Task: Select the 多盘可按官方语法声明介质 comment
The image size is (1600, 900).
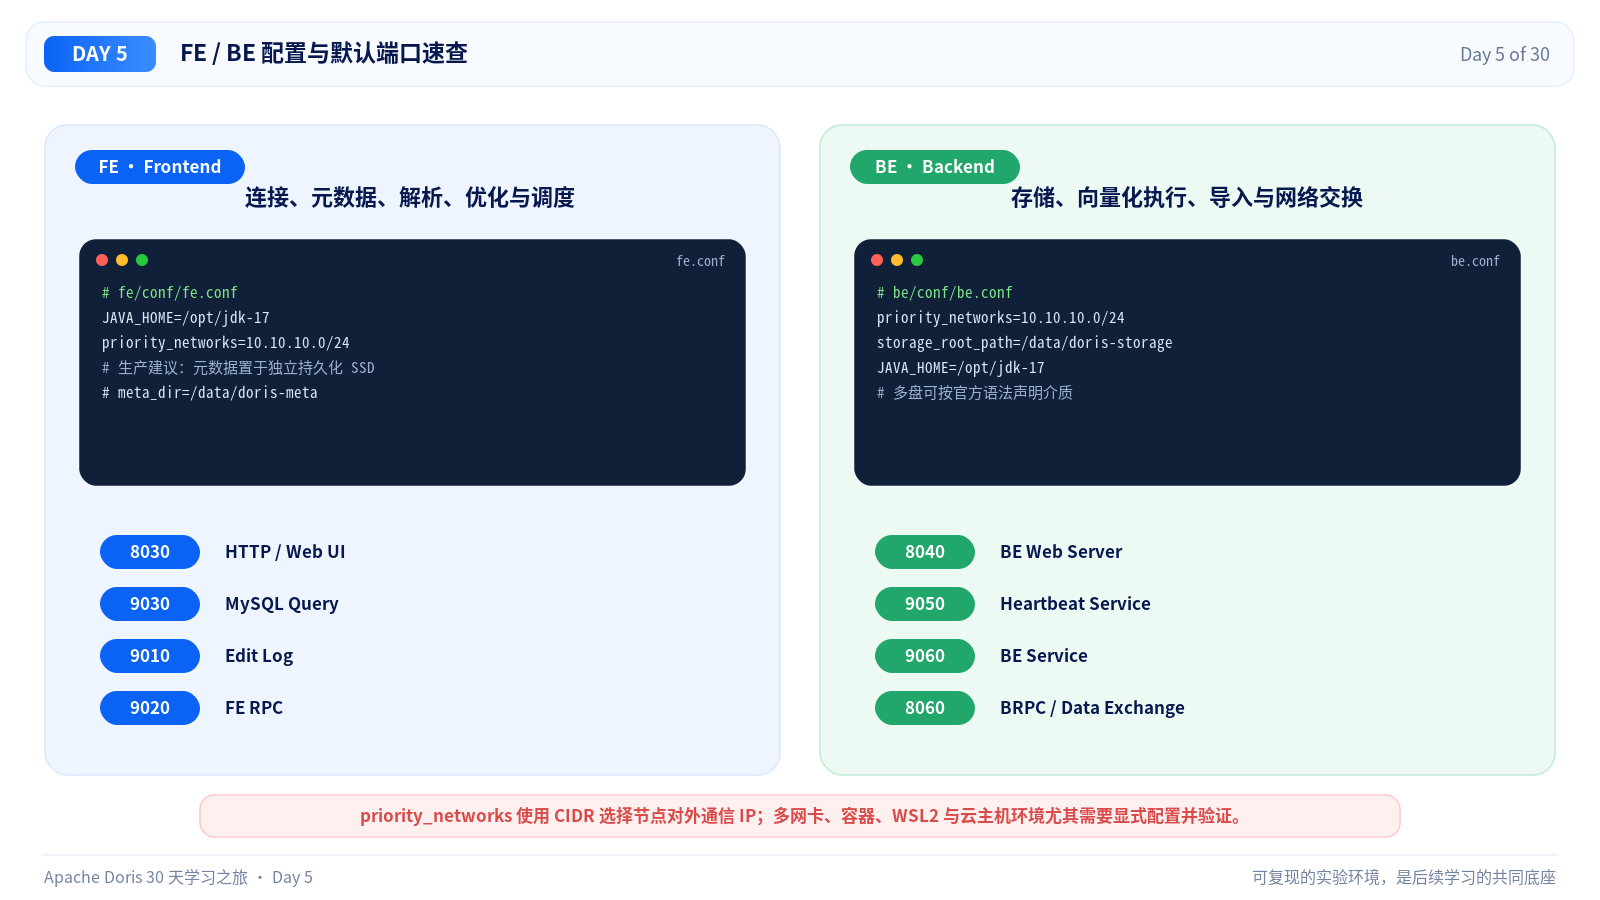Action: coord(975,393)
